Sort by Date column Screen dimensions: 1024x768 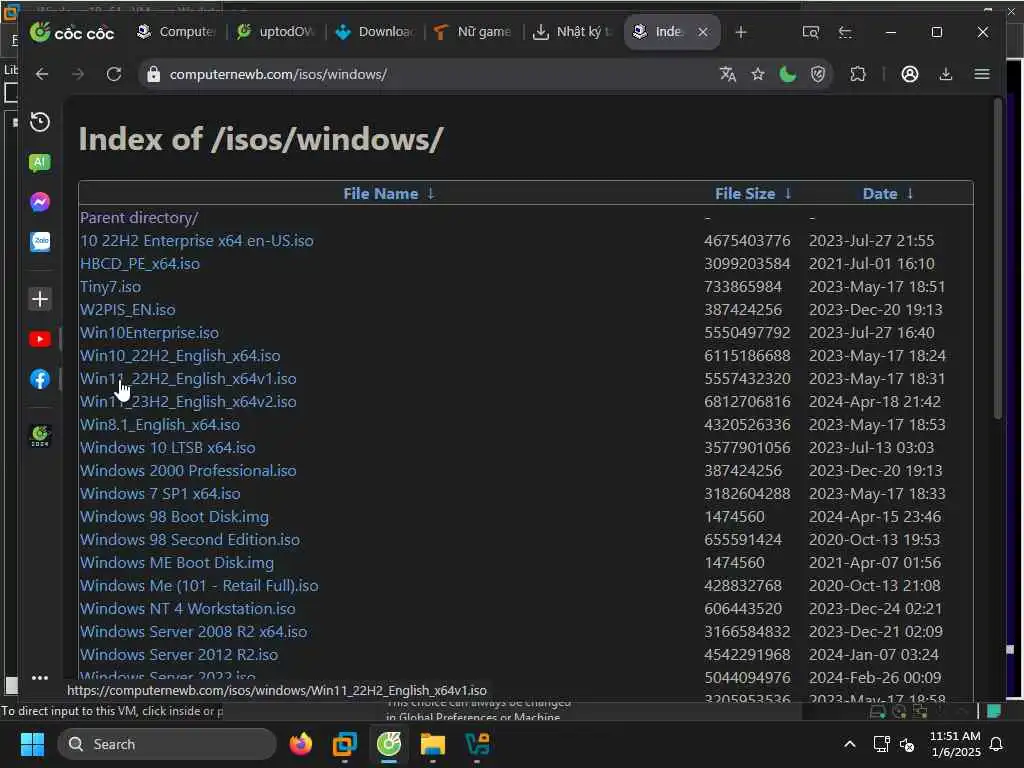pyautogui.click(x=888, y=194)
